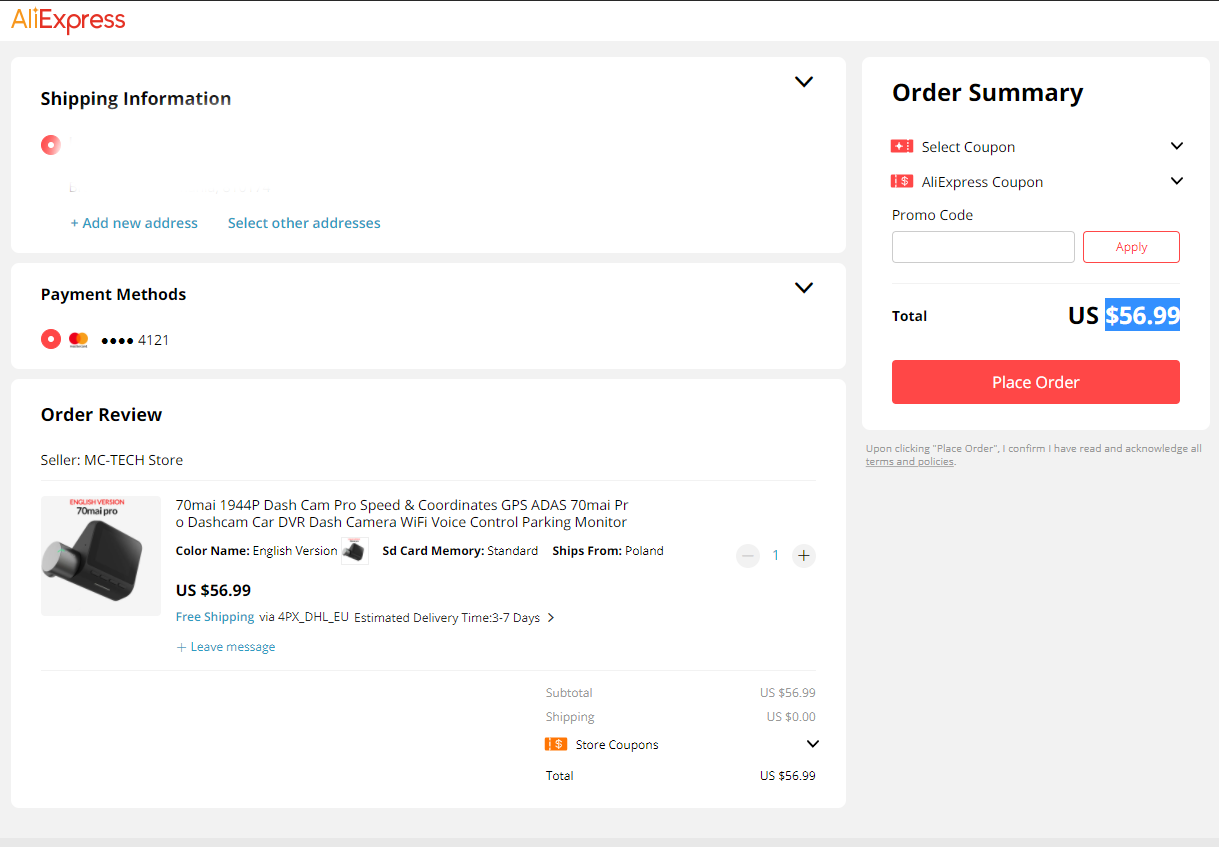The height and width of the screenshot is (847, 1219).
Task: Click the AliExpress Coupon dollar ticket icon
Action: tap(902, 182)
